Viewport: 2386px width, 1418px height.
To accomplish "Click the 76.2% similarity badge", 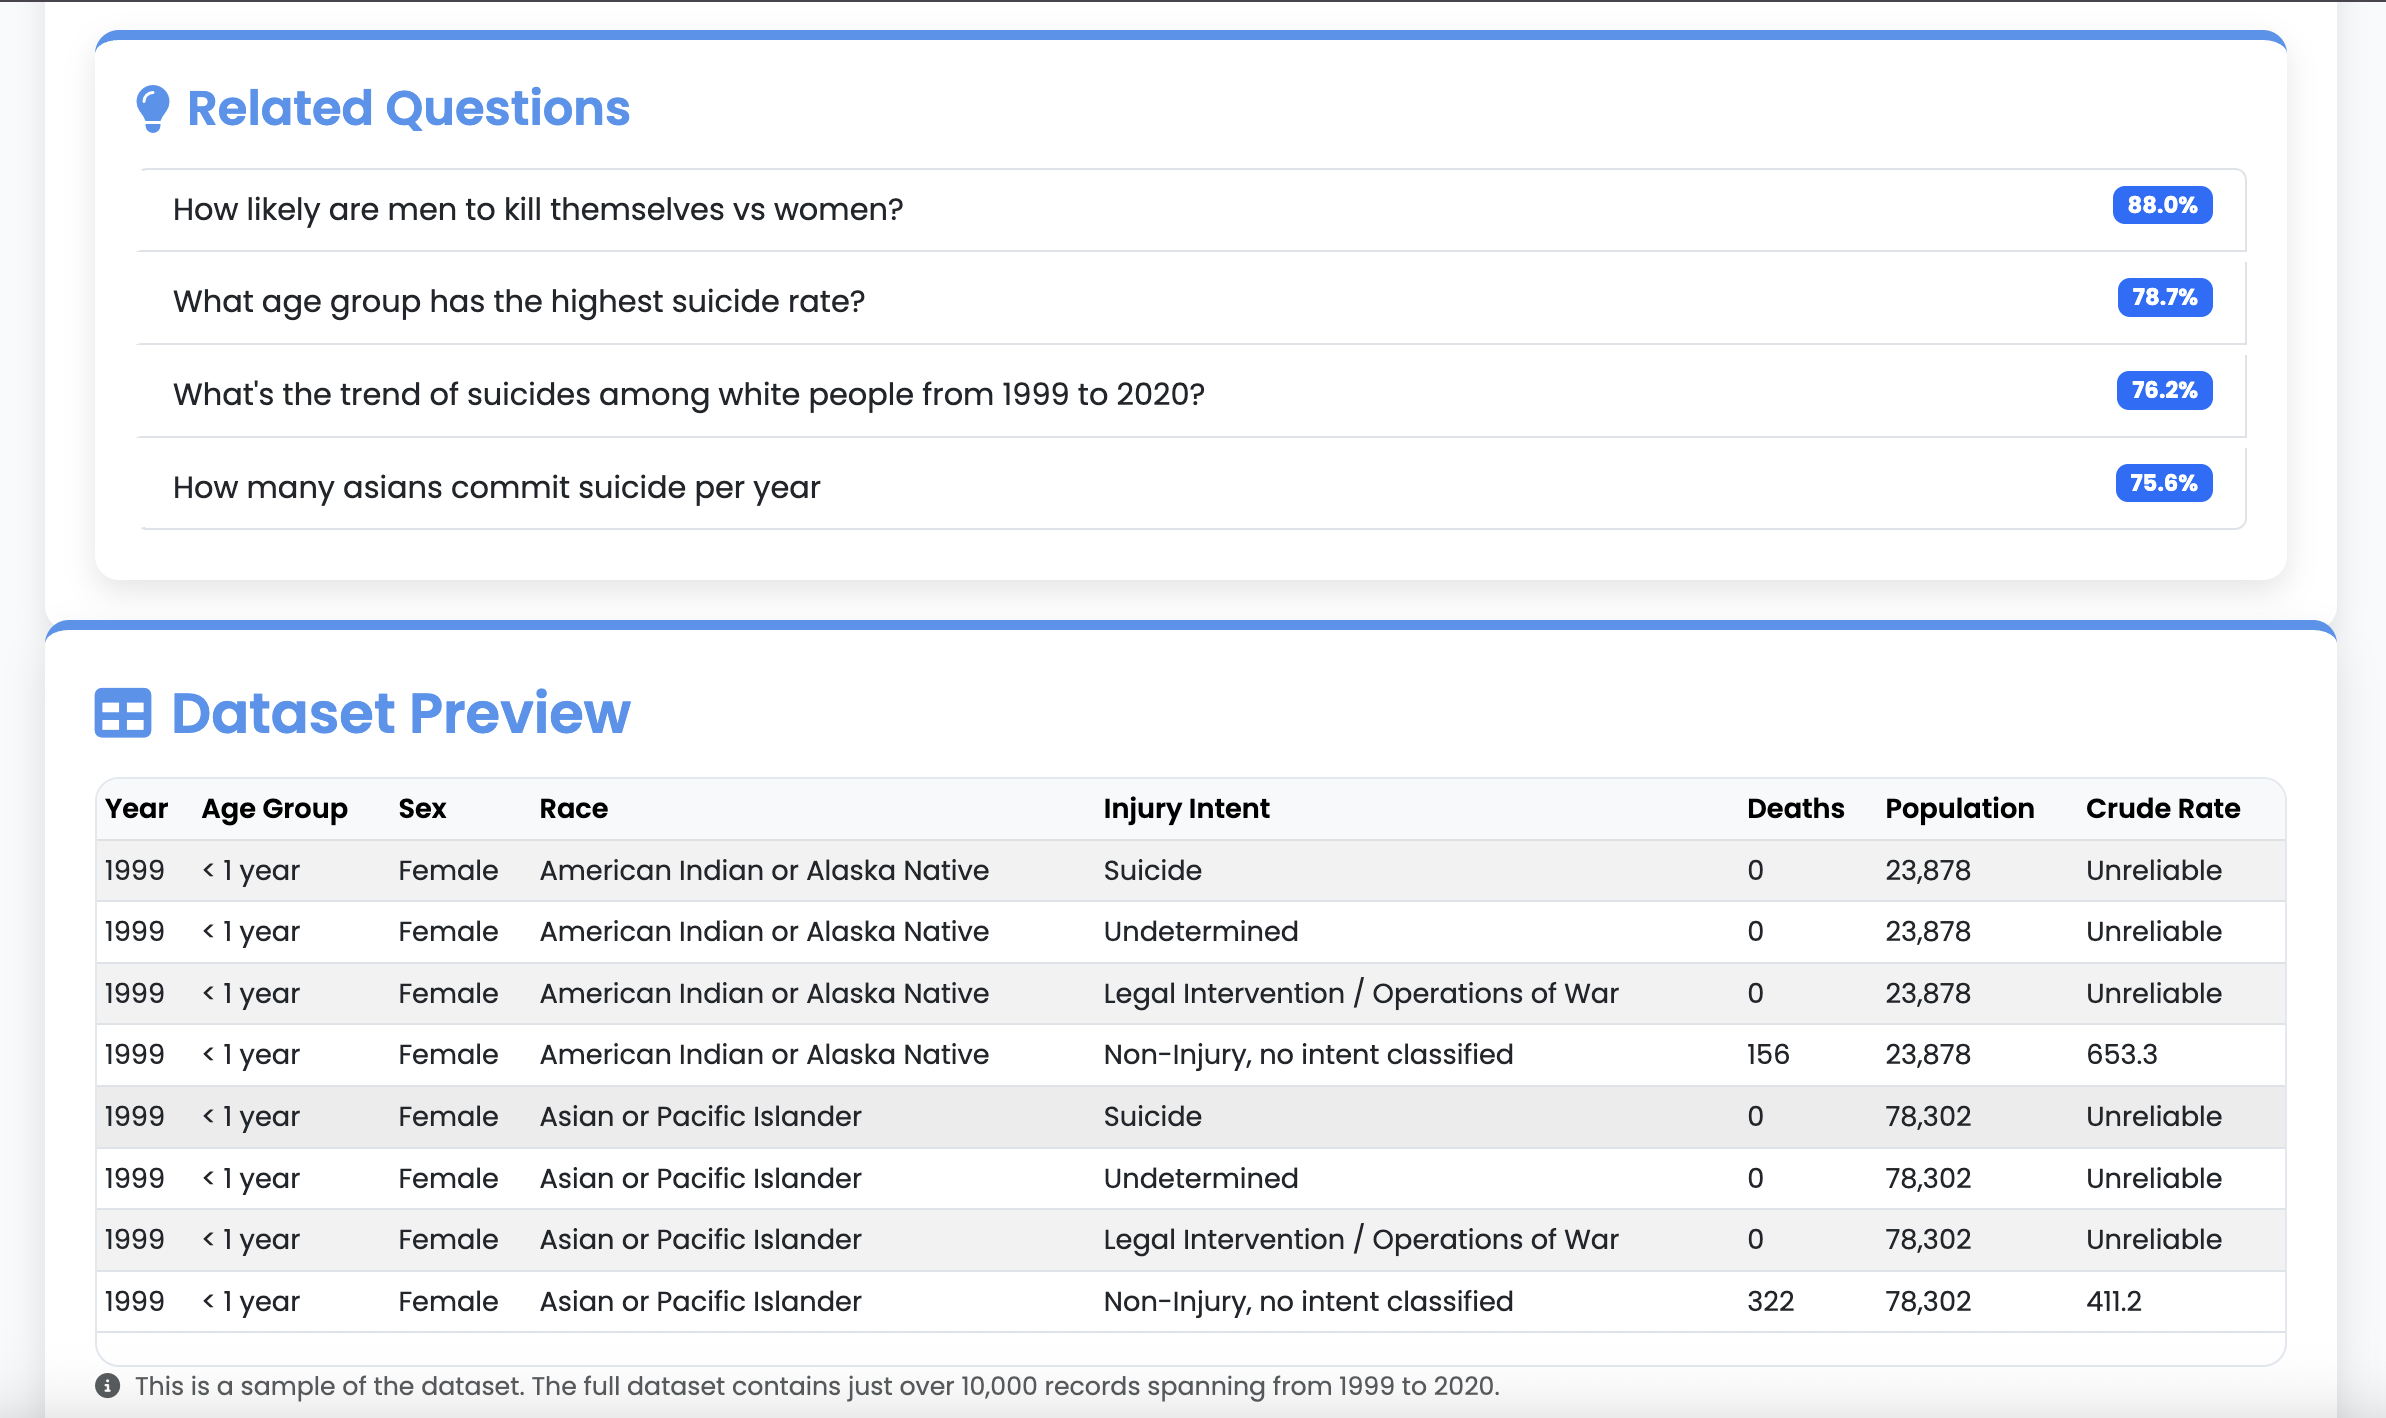I will [2164, 391].
